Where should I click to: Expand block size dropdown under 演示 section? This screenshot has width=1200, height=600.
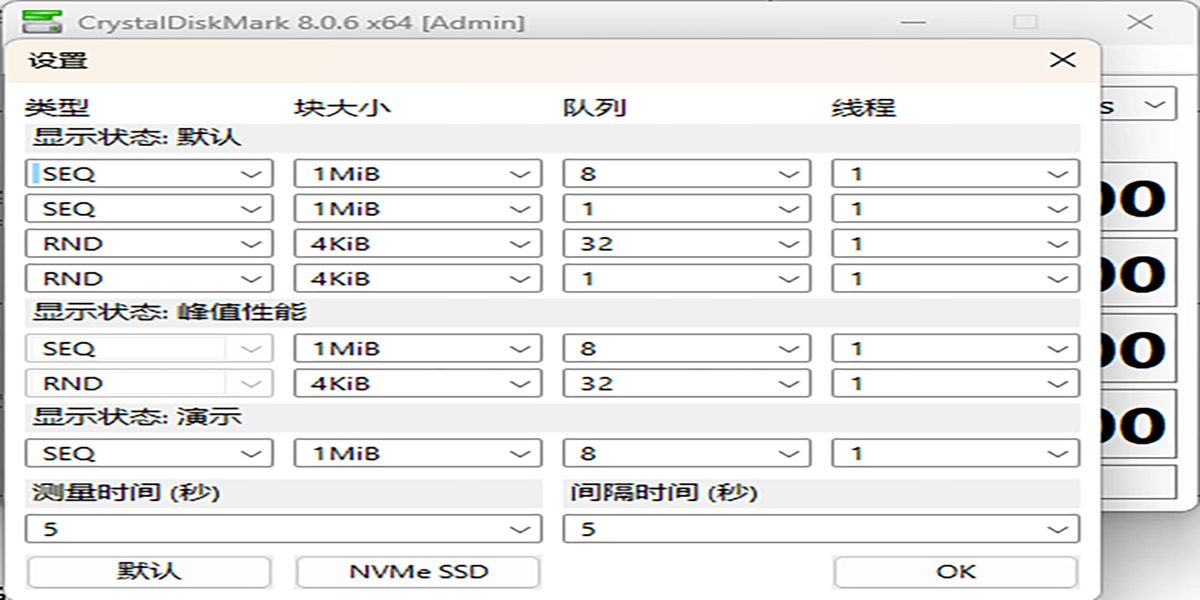(418, 454)
